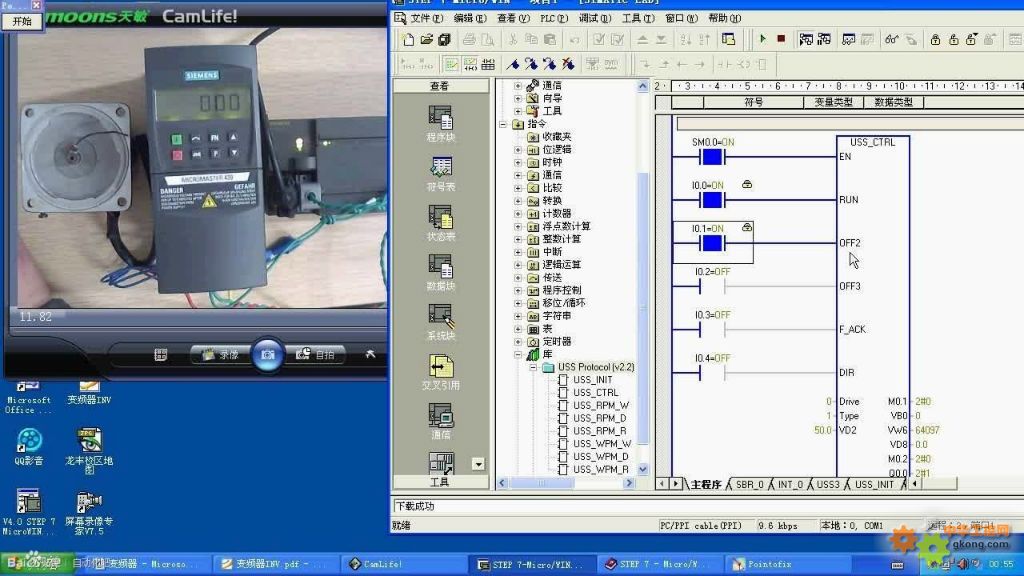Expand the 计数器 instruction folder
Viewport: 1024px width, 576px height.
coord(518,214)
